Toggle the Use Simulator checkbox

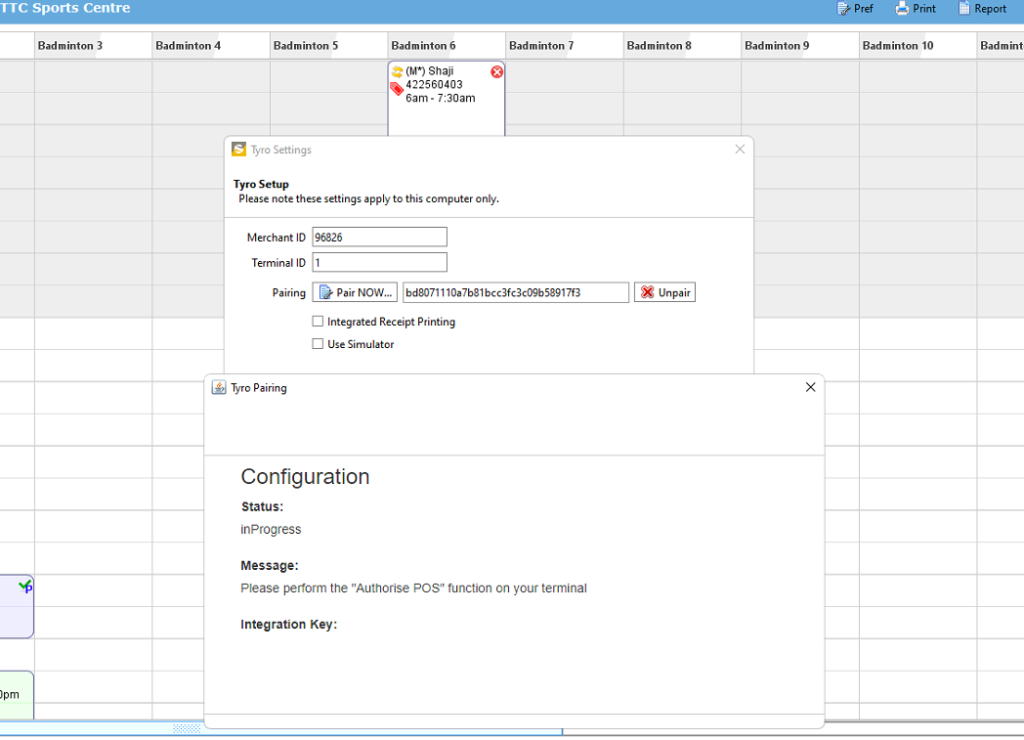[317, 344]
